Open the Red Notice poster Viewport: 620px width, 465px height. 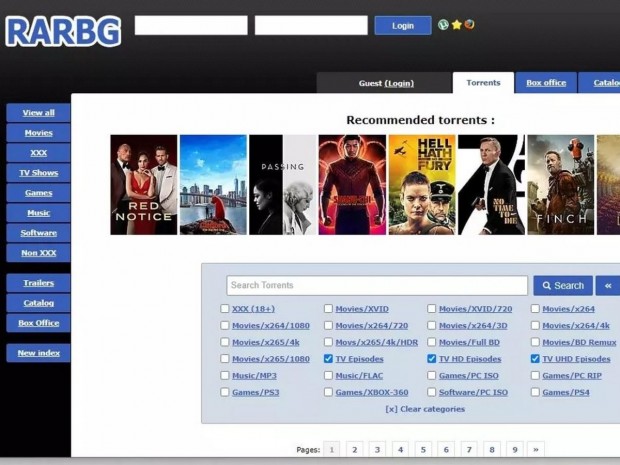pyautogui.click(x=144, y=185)
